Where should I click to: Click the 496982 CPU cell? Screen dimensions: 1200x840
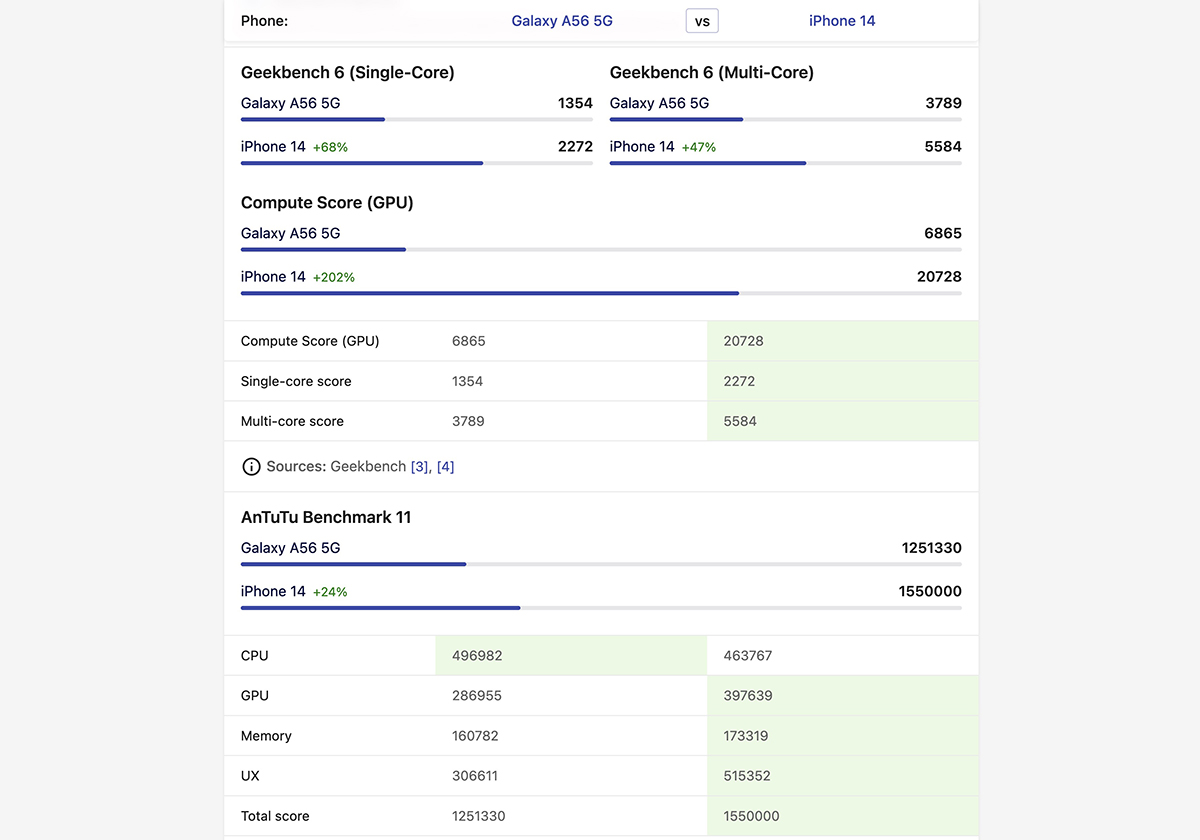(x=571, y=656)
